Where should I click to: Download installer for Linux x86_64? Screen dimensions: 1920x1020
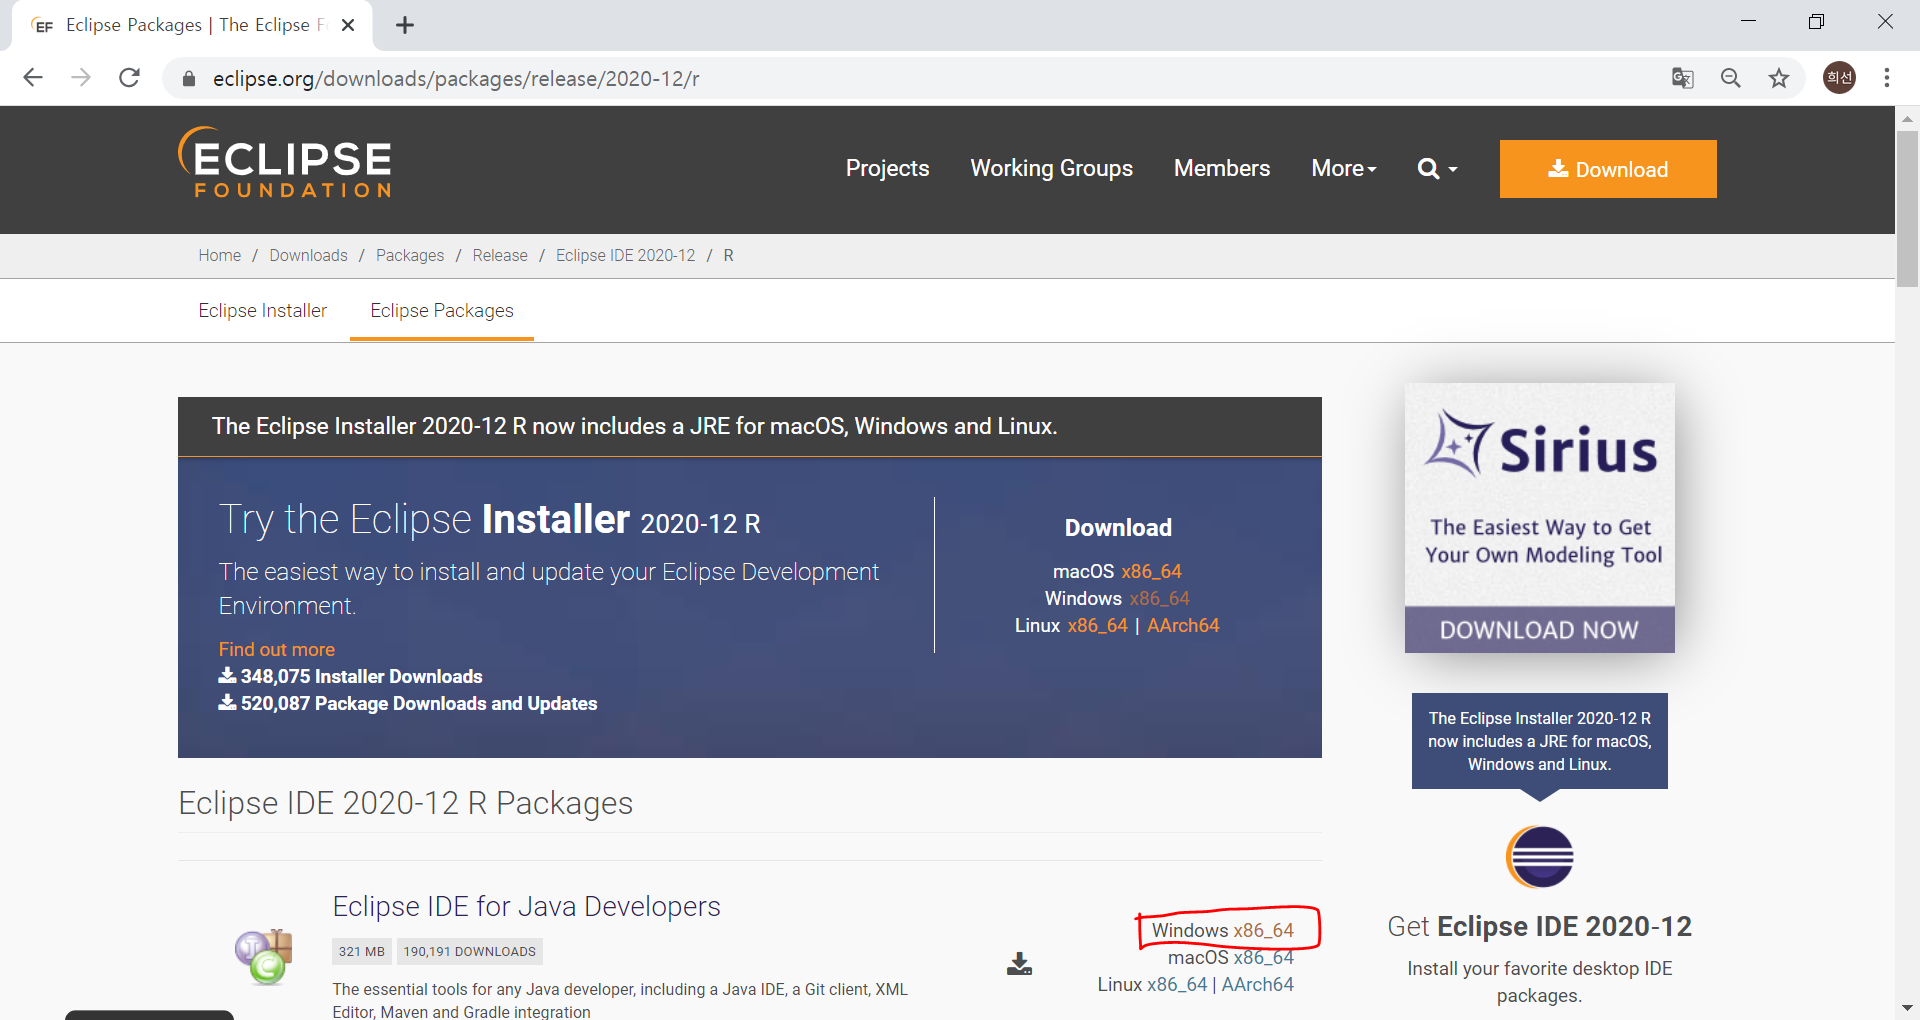1097,625
